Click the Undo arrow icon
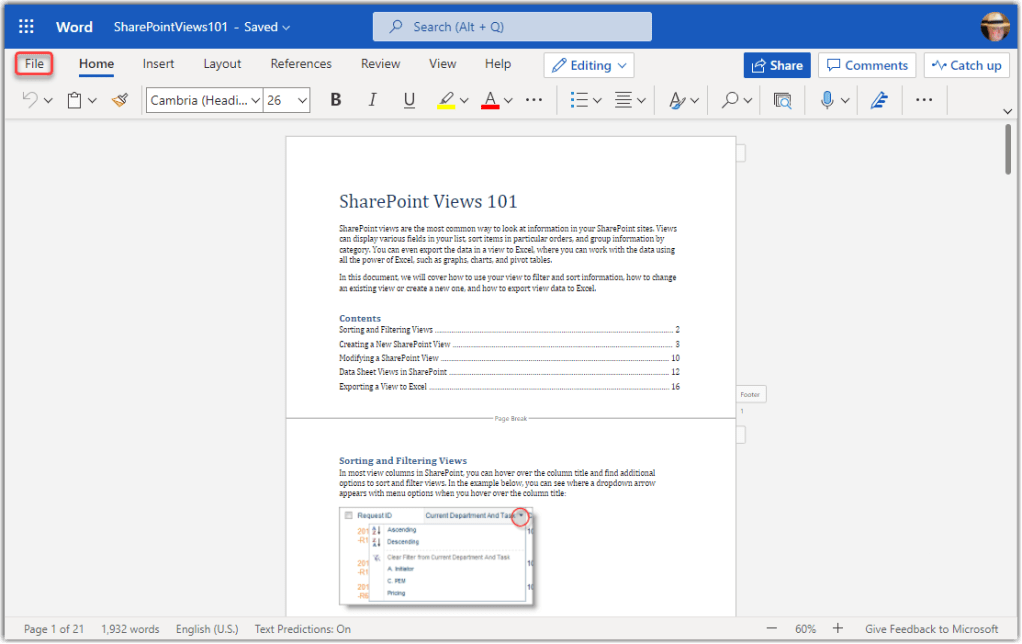1022x644 pixels. coord(30,100)
